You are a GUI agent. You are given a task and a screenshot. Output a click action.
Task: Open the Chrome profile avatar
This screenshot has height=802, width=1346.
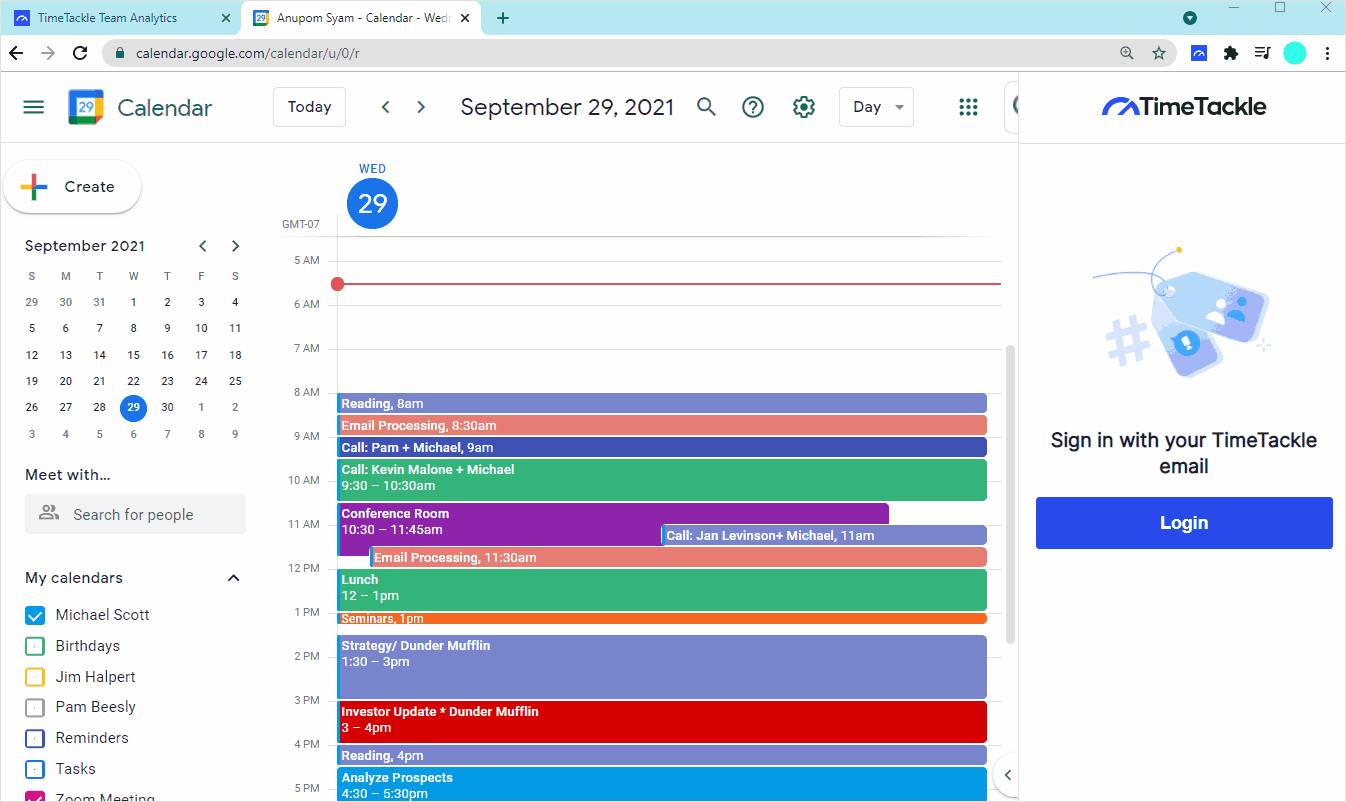pos(1295,53)
